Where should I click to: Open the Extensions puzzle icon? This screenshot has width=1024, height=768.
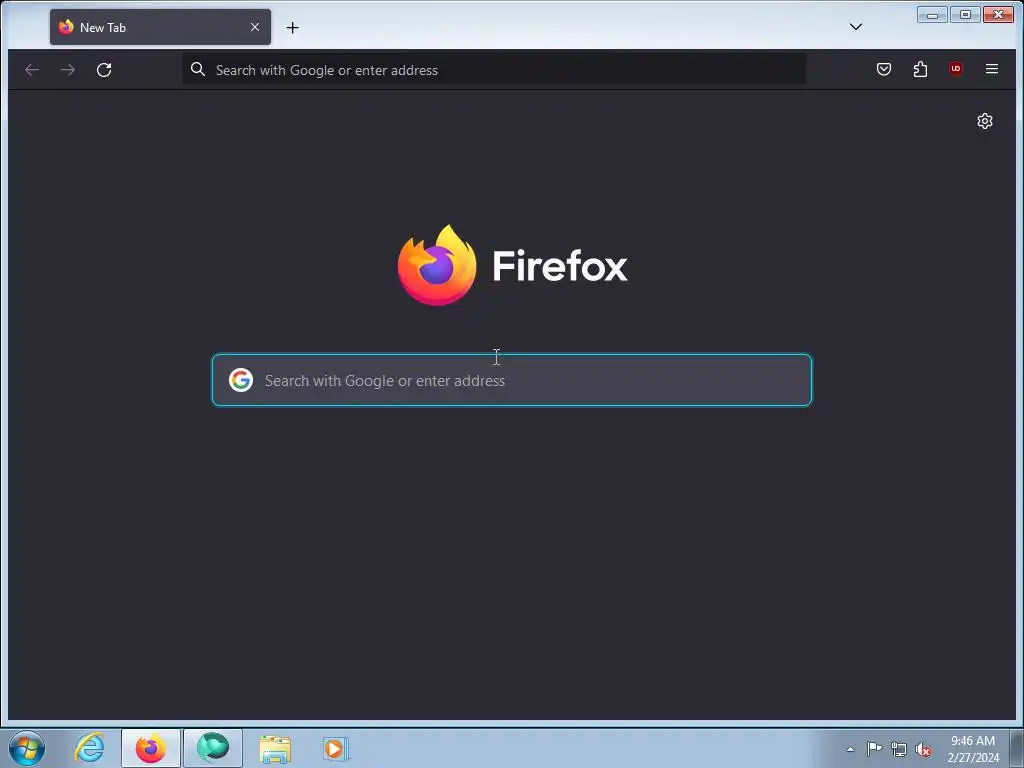tap(920, 69)
